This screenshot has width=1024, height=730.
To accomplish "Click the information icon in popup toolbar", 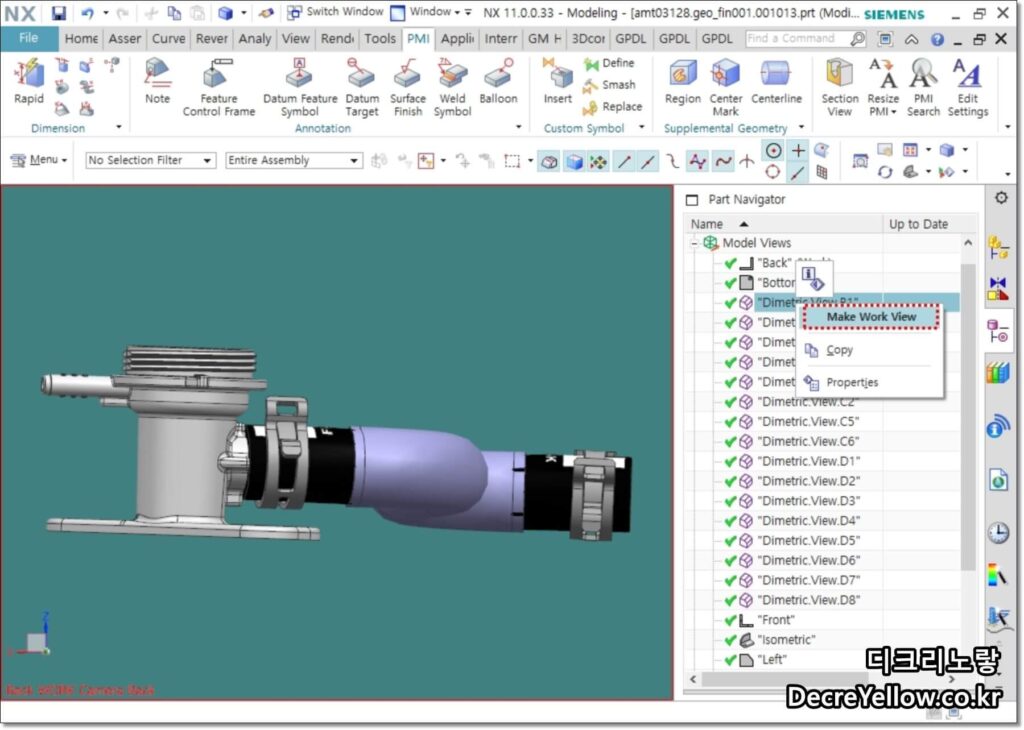I will click(x=812, y=278).
